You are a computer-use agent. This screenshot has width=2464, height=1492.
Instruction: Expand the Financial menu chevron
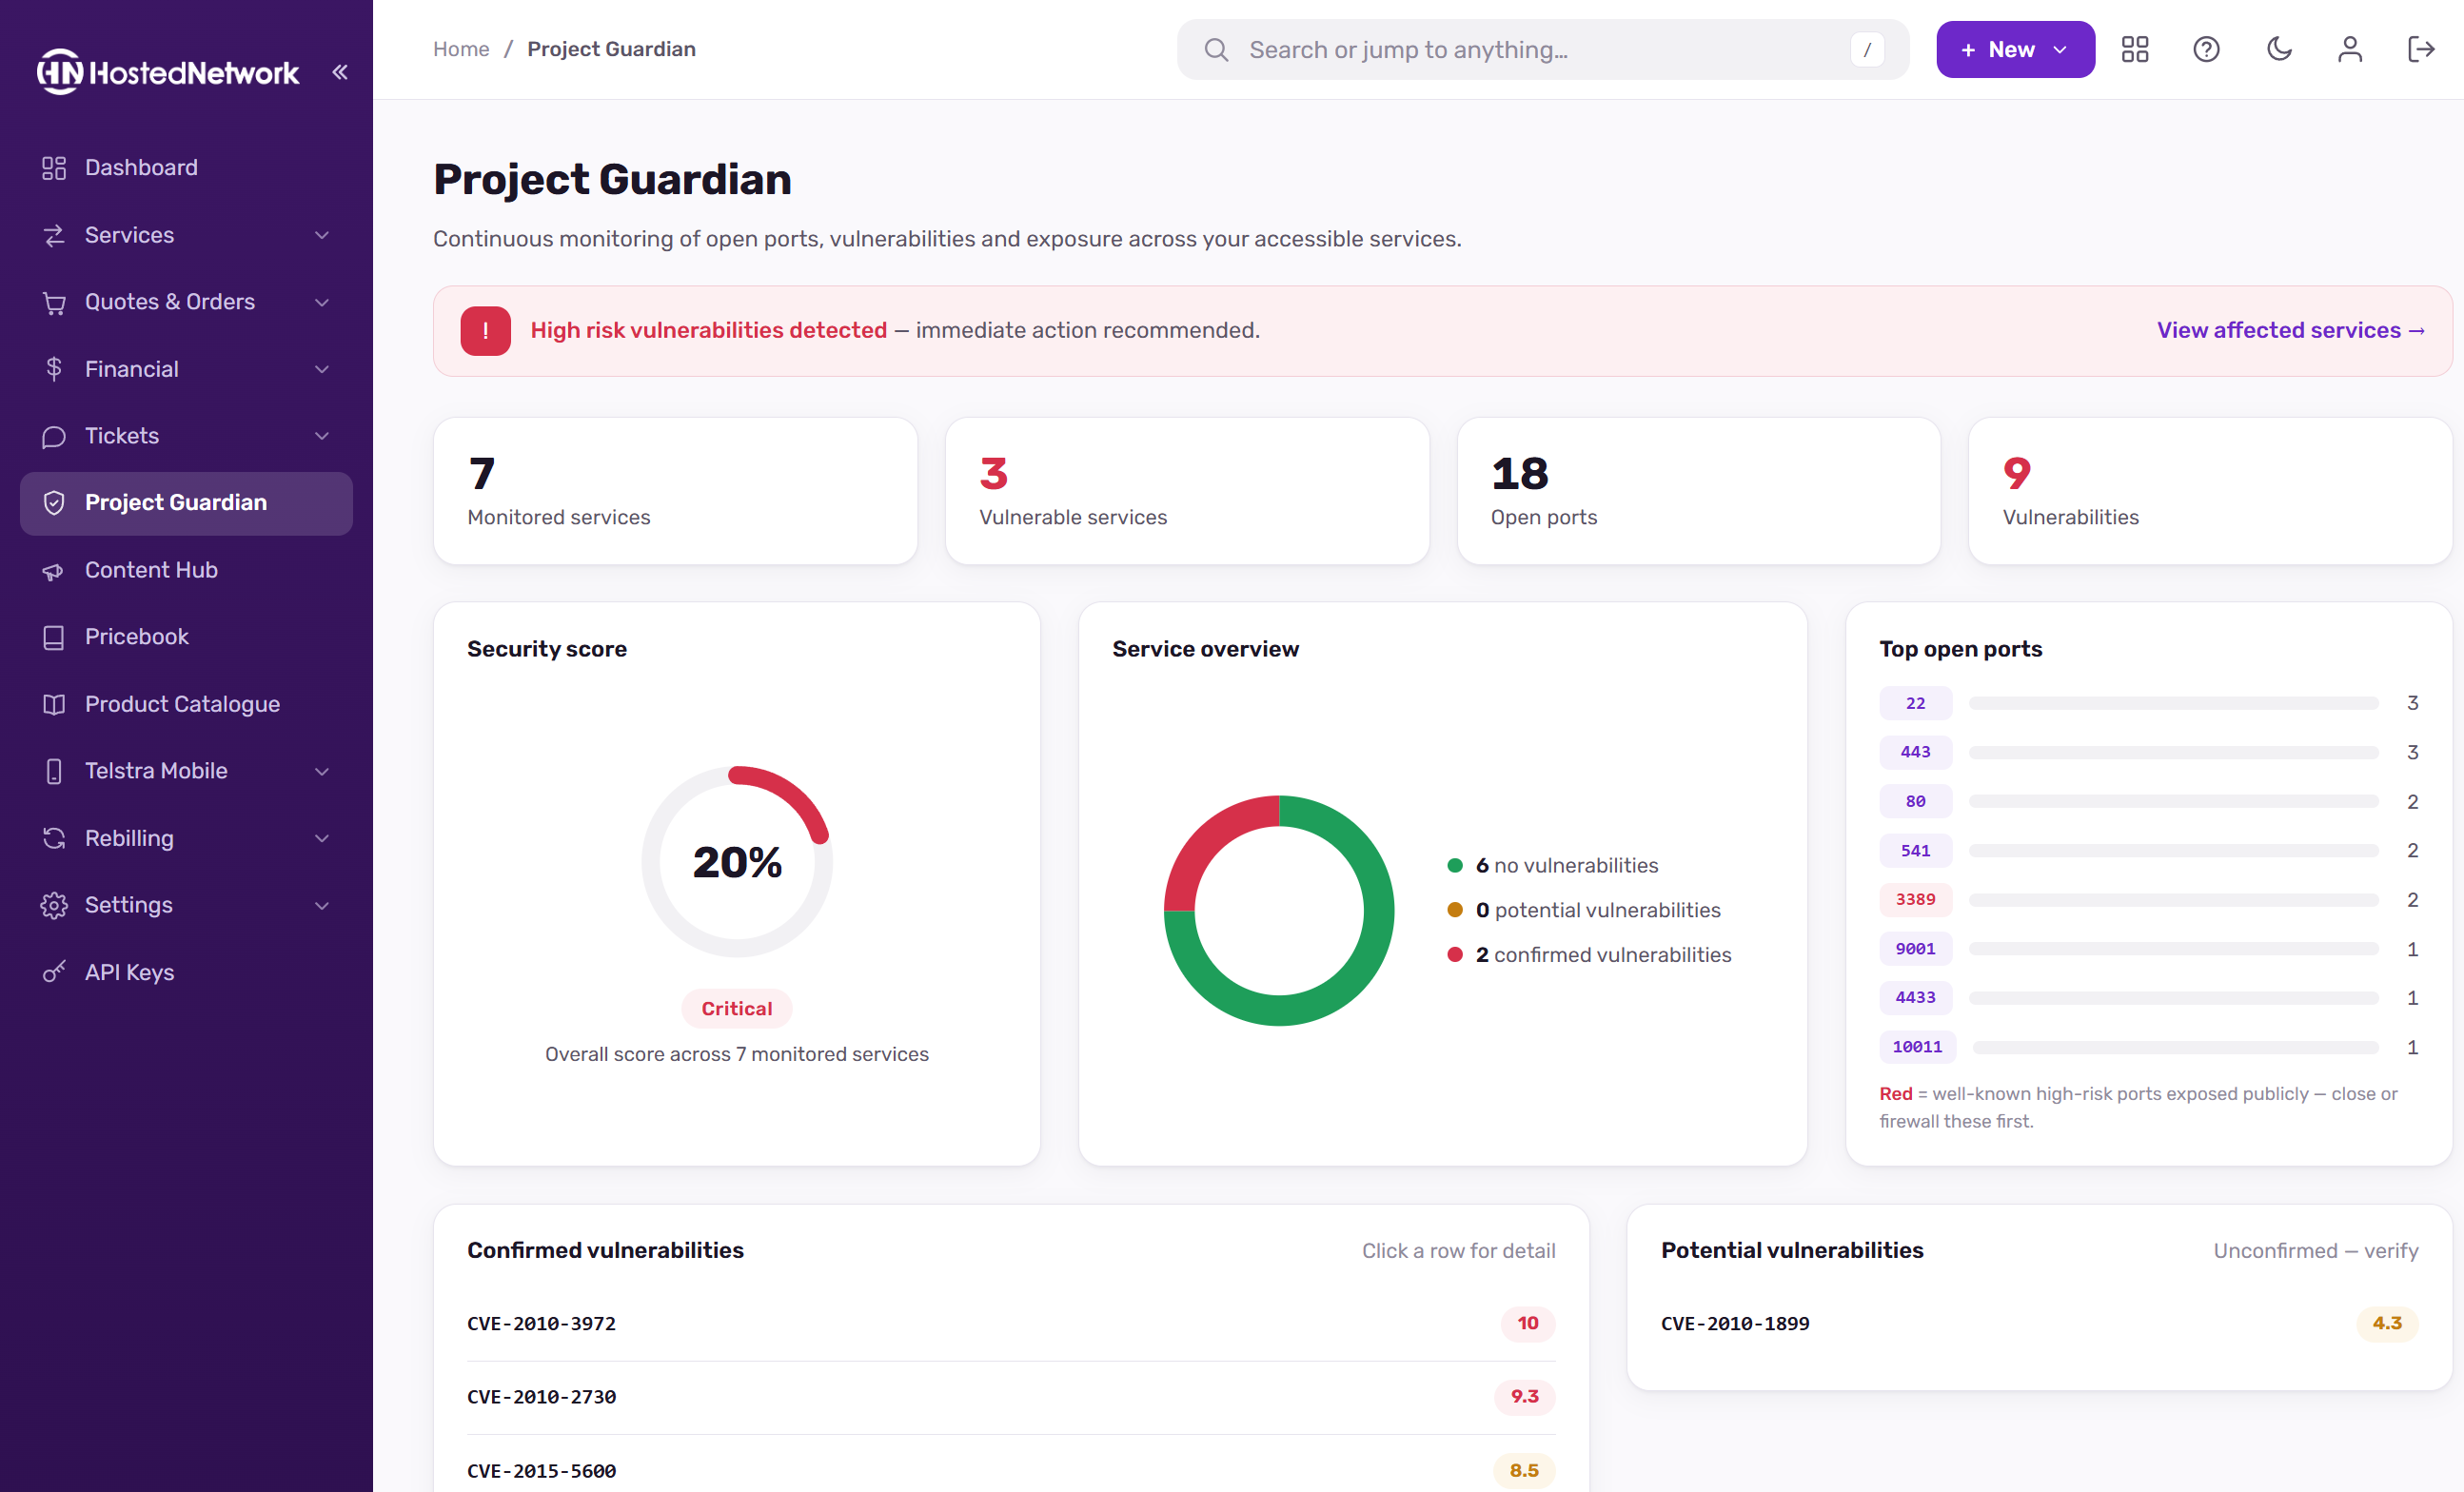[322, 369]
